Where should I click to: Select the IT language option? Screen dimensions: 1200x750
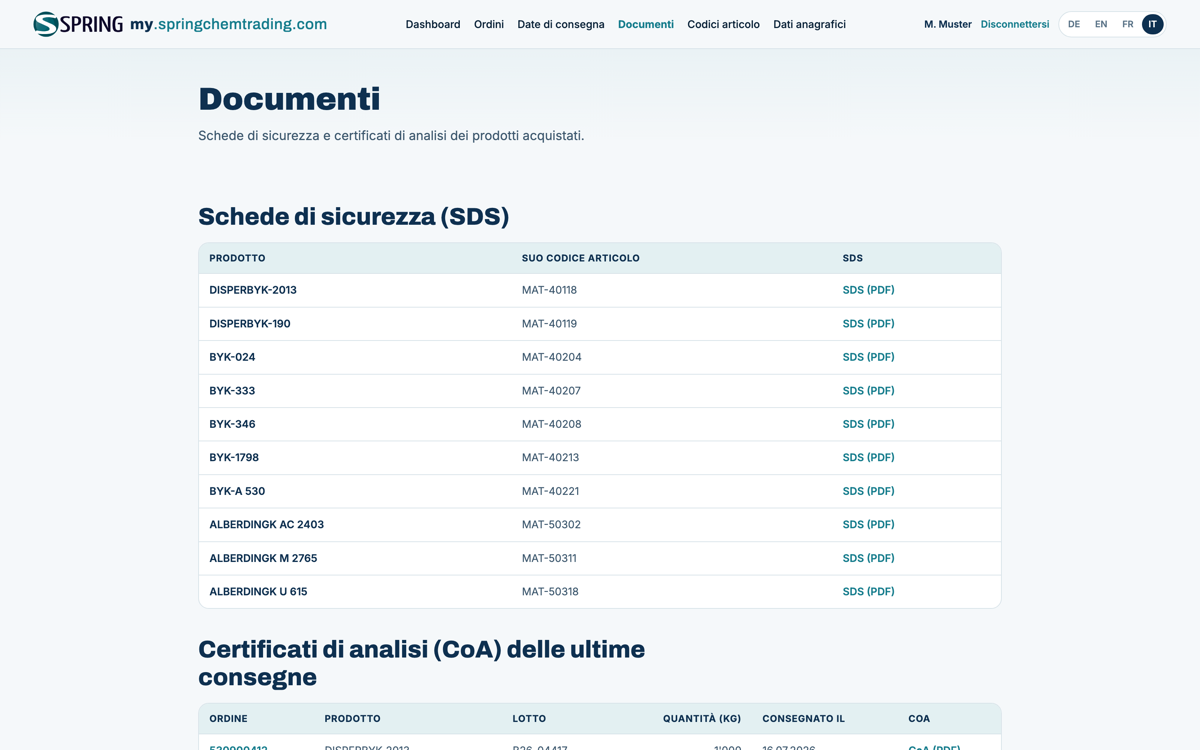tap(1153, 24)
